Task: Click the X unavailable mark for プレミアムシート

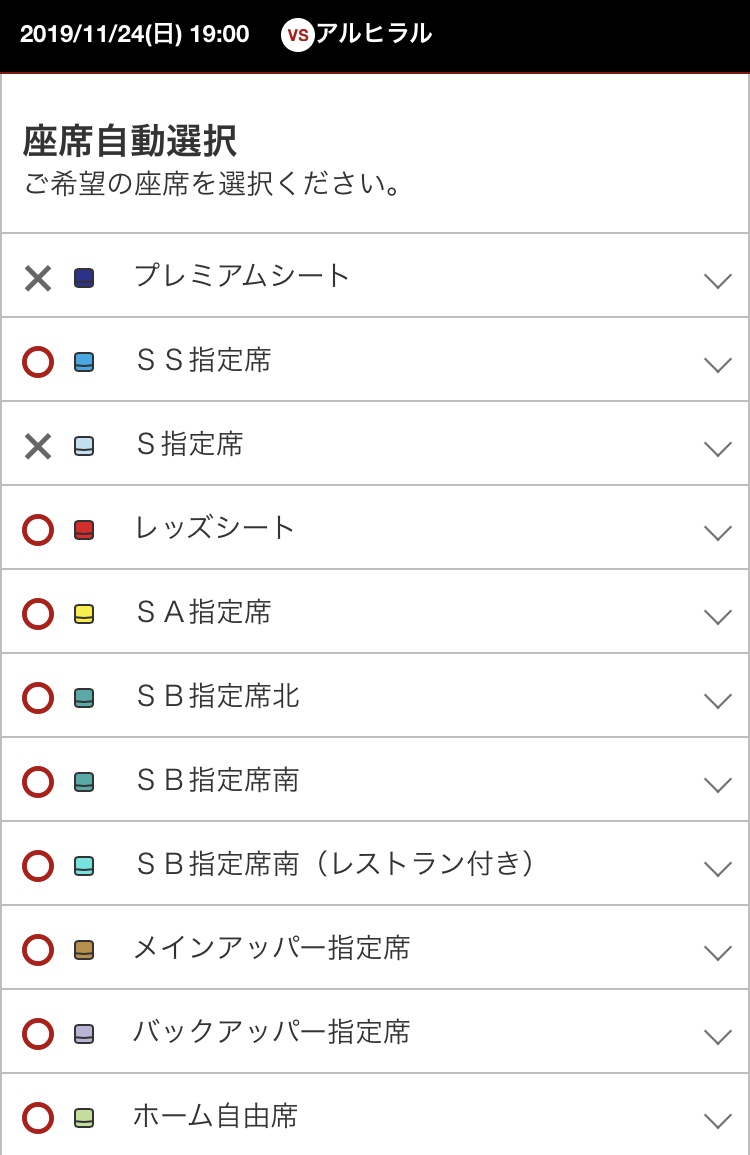Action: click(x=38, y=278)
